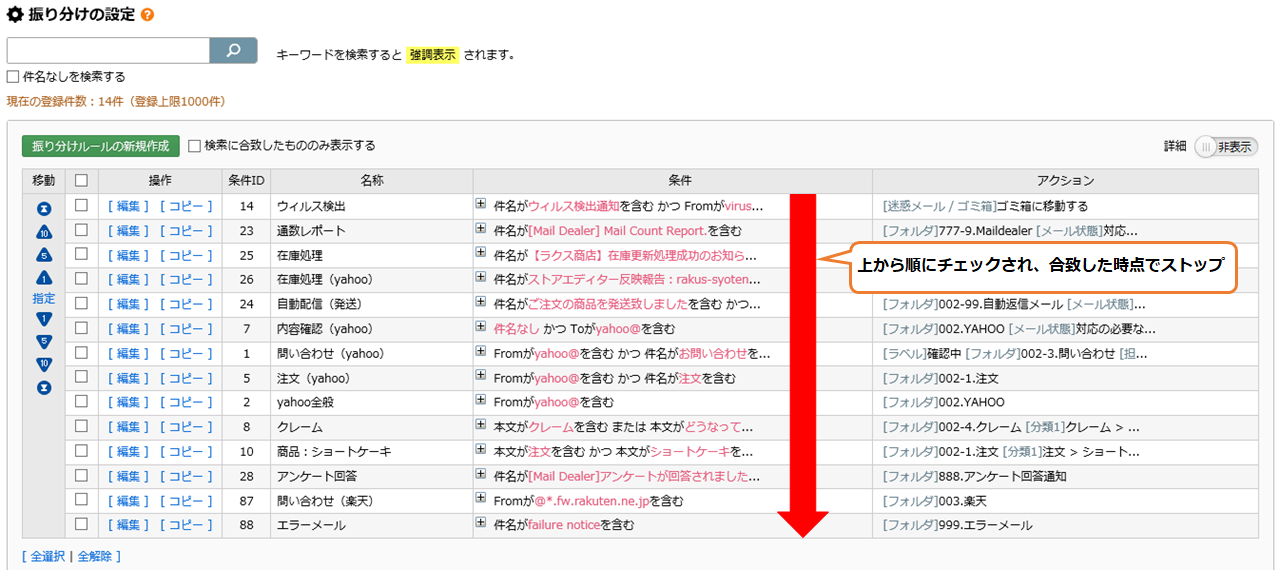
Task: Move down 1 row icon
Action: pos(44,320)
